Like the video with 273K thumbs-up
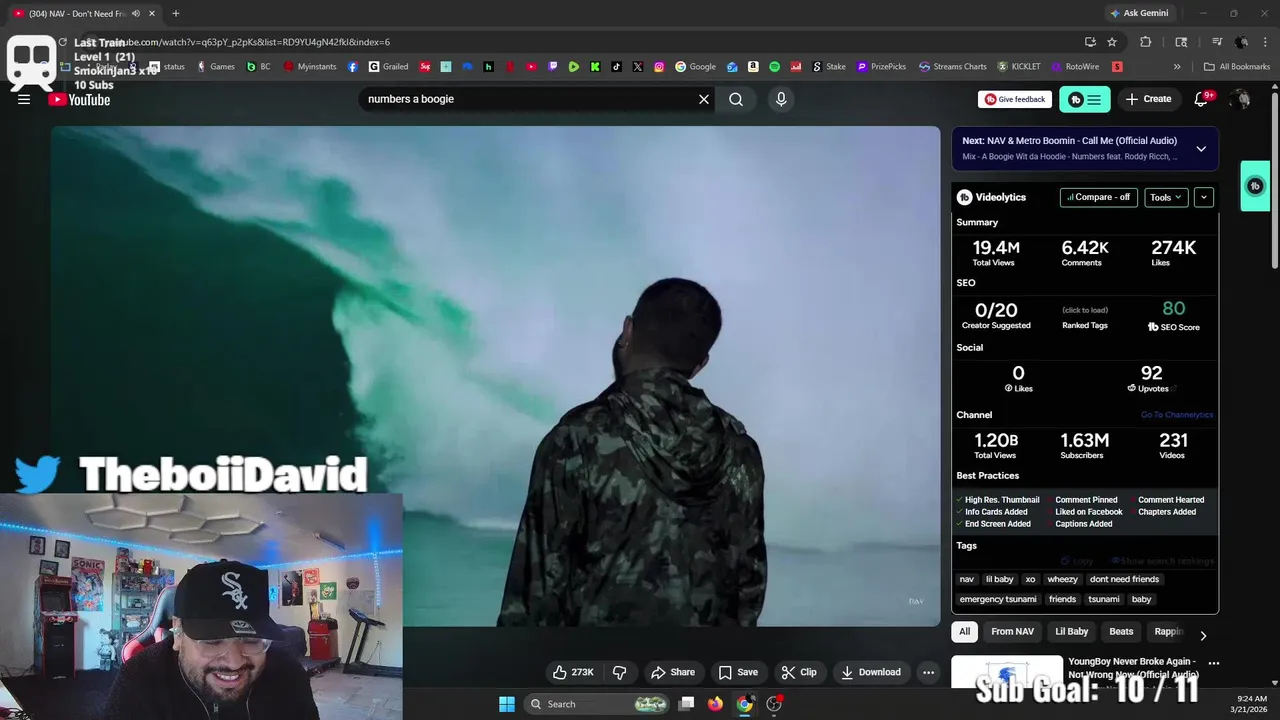Screen dimensions: 1280x720 coord(574,672)
